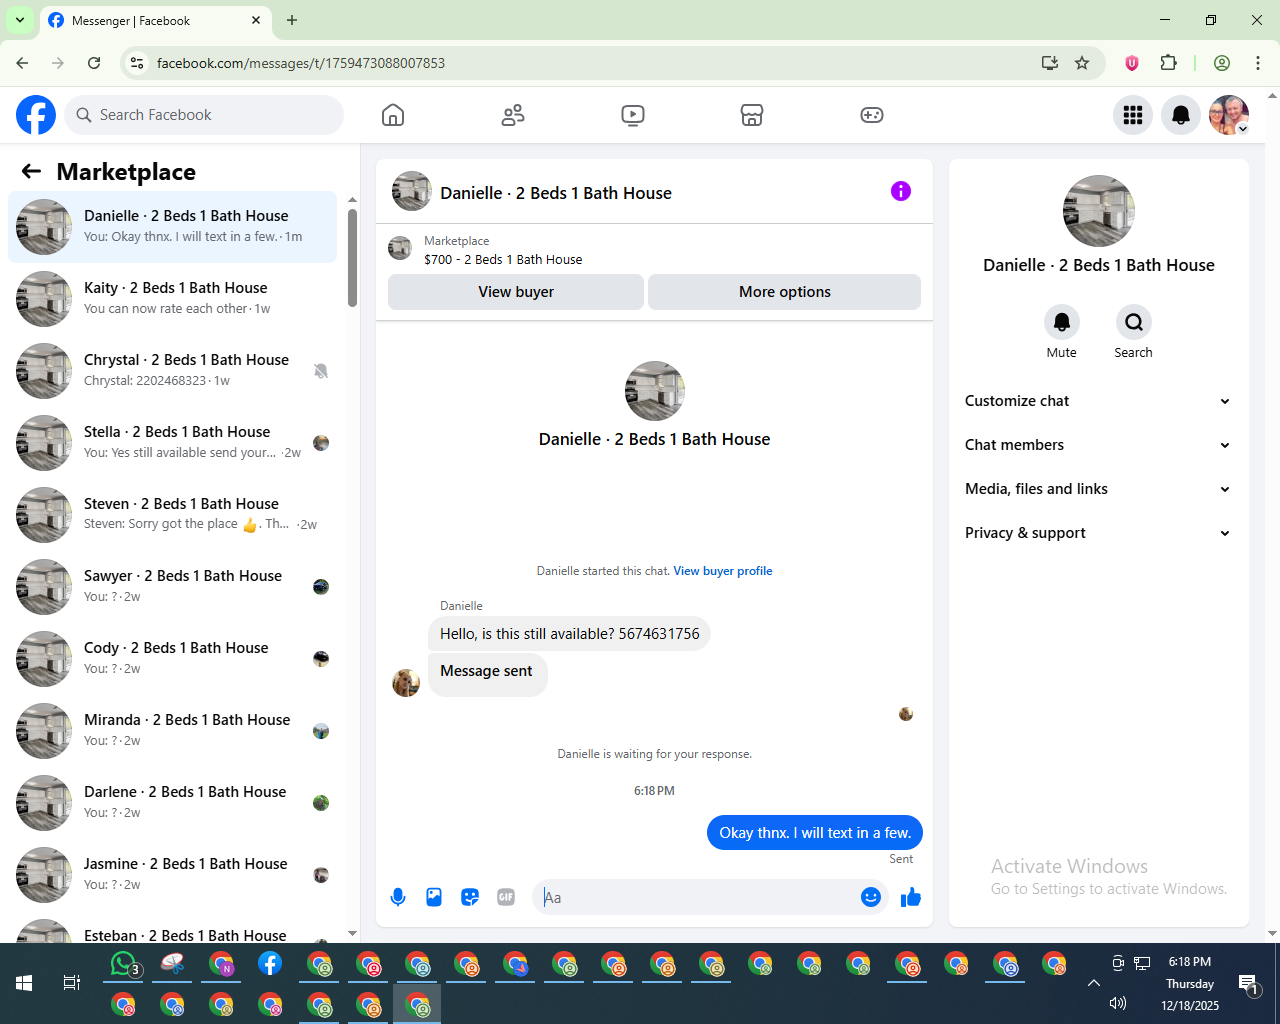Send a voice clip with microphone icon
Image resolution: width=1280 pixels, height=1024 pixels.
click(398, 897)
